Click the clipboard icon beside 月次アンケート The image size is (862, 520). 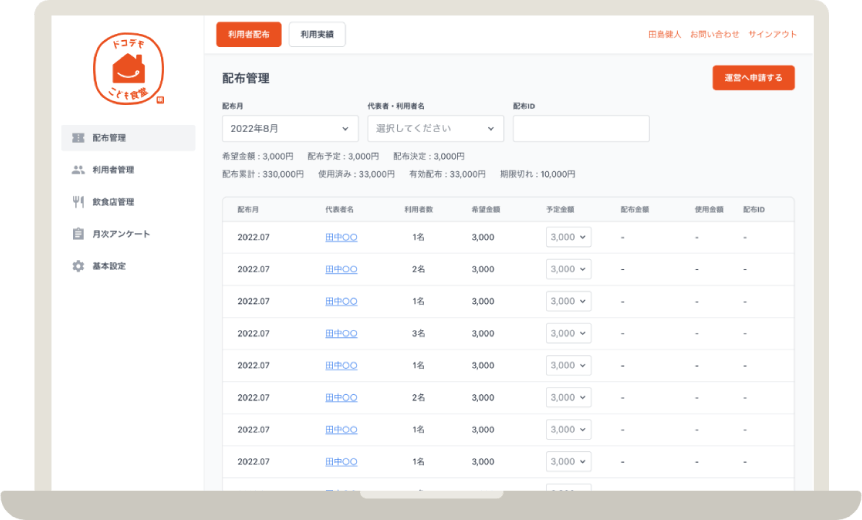point(78,234)
